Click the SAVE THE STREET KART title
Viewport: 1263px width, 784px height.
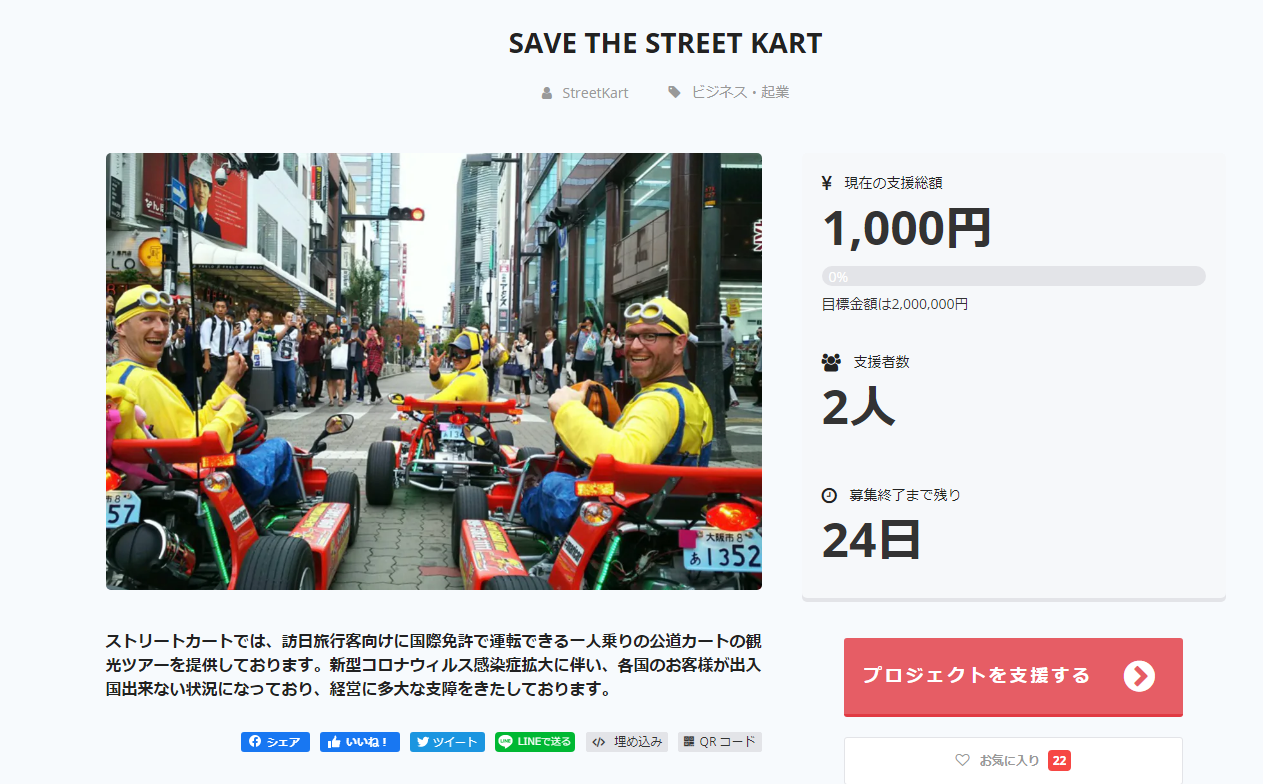[x=665, y=44]
